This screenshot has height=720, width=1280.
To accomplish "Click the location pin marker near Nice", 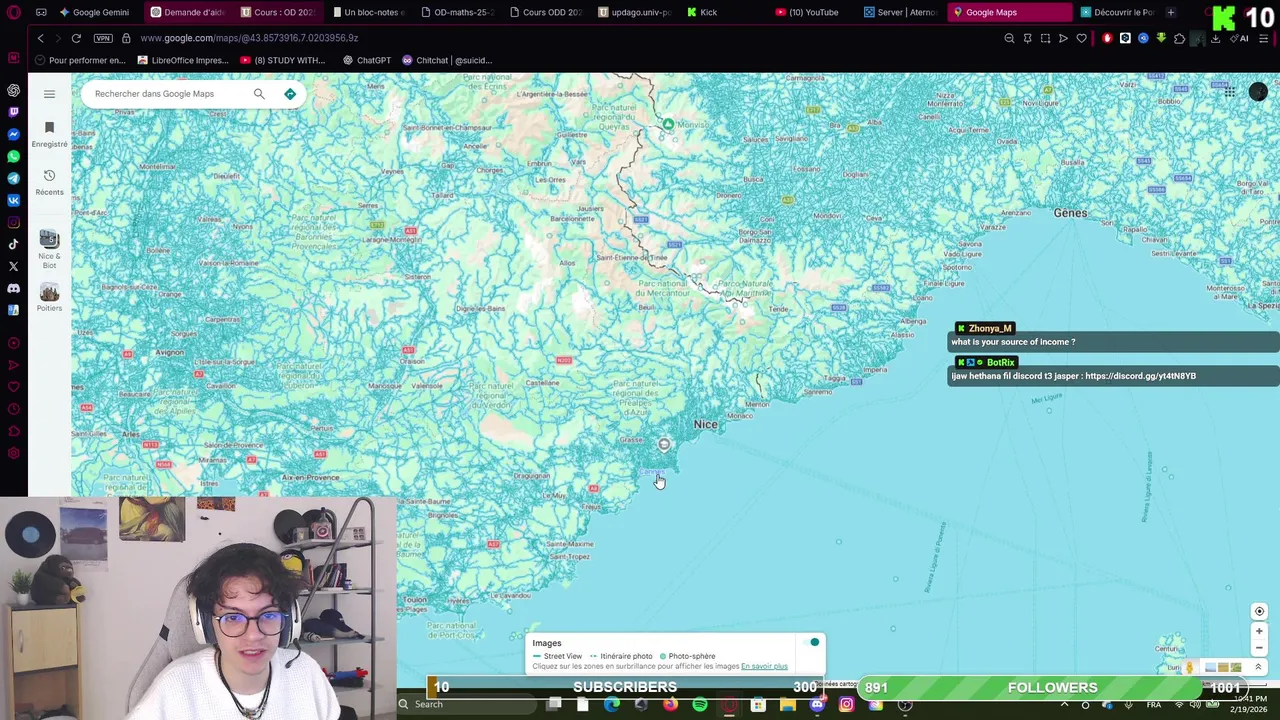I will [x=664, y=444].
